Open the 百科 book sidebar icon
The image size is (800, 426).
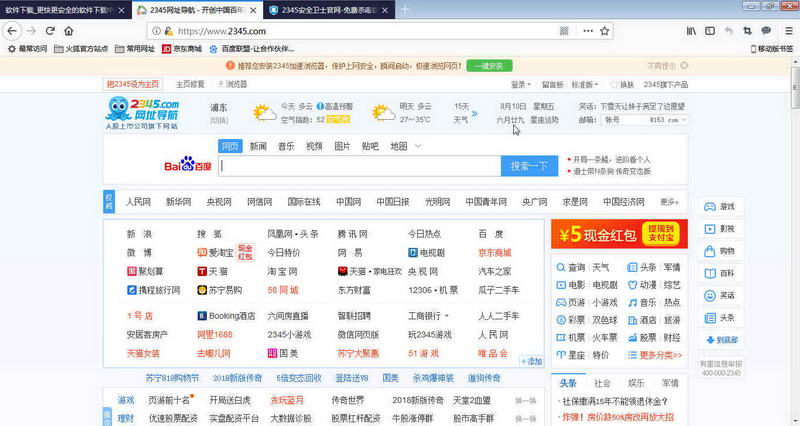pos(718,272)
